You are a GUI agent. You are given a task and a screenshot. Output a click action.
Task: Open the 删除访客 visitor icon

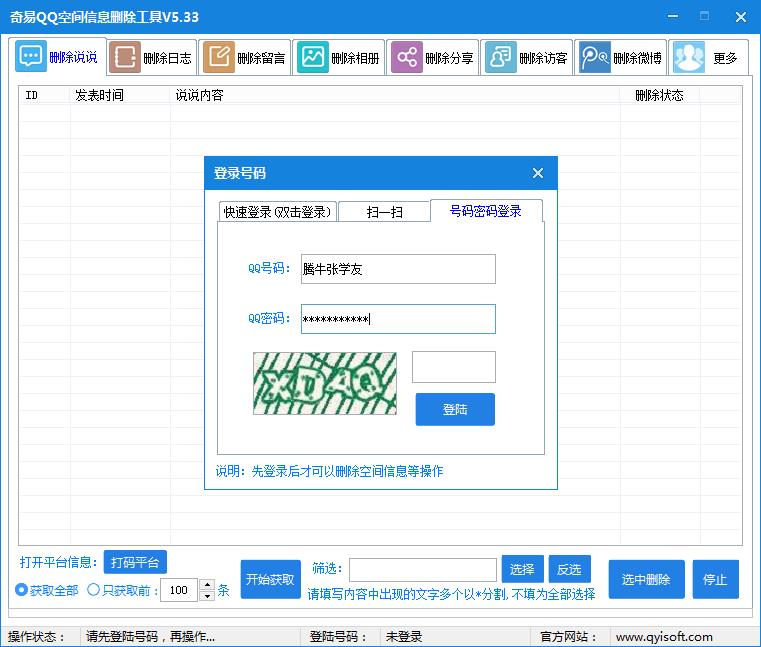point(500,58)
